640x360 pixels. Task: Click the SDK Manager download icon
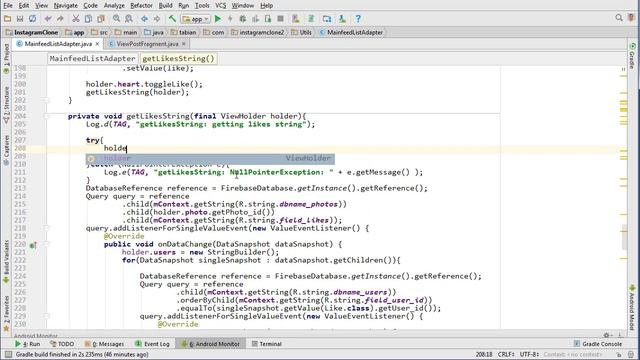pyautogui.click(x=342, y=19)
